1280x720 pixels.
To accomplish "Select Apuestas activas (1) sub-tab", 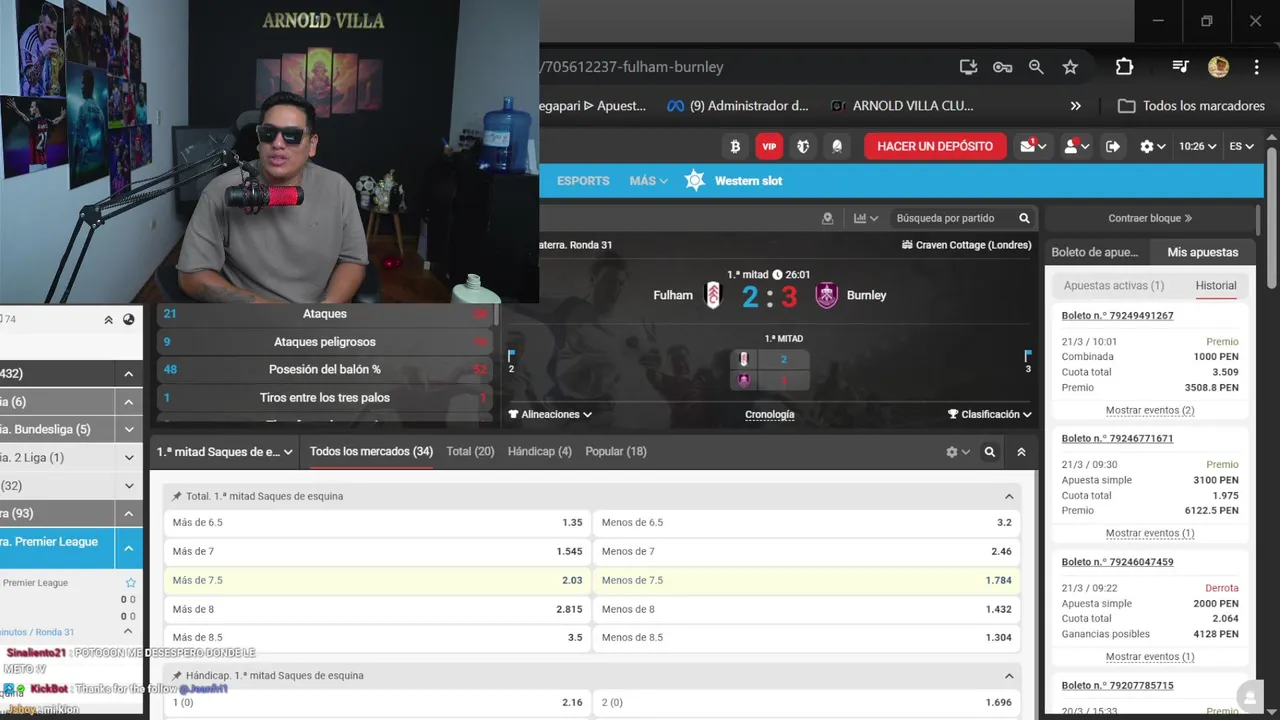I will pos(1114,285).
